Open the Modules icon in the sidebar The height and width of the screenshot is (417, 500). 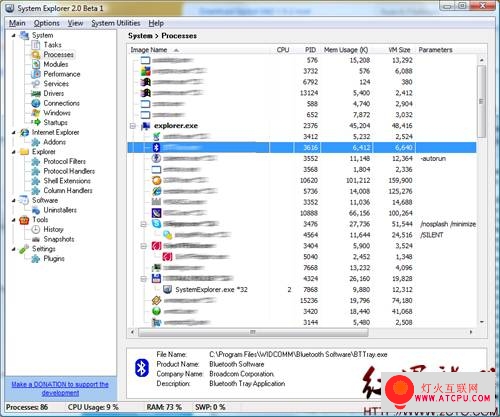click(x=36, y=64)
